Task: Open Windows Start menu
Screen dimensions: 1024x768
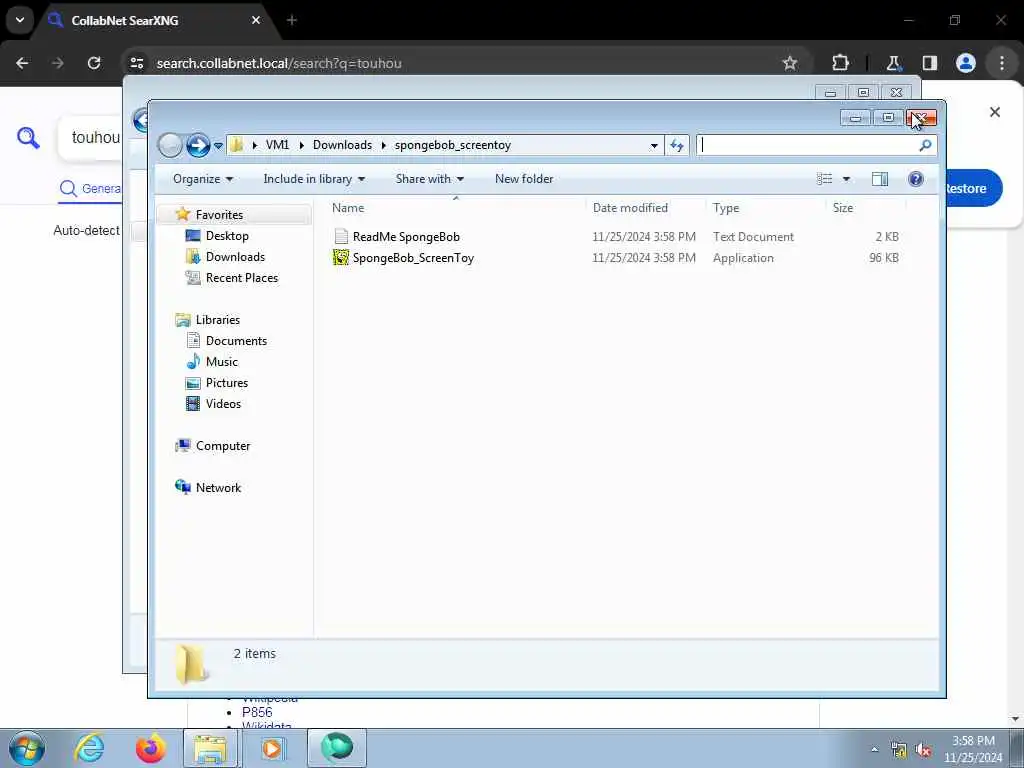Action: [27, 748]
